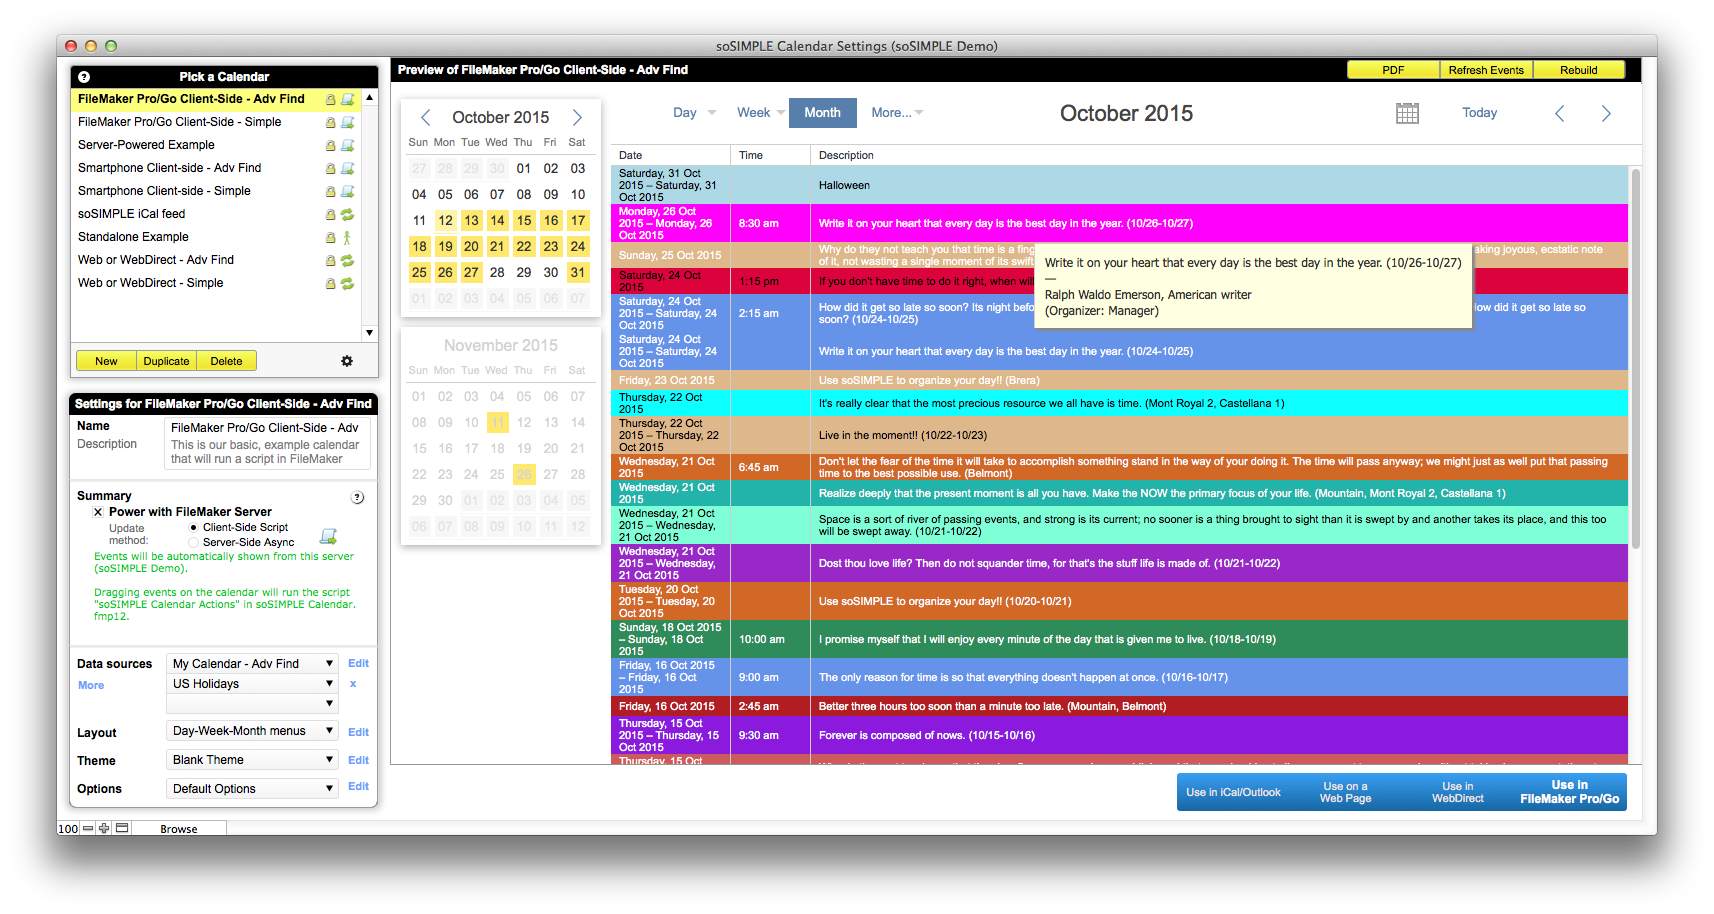Viewport: 1714px width, 914px height.
Task: Select Server-Side Async update method
Action: click(194, 542)
